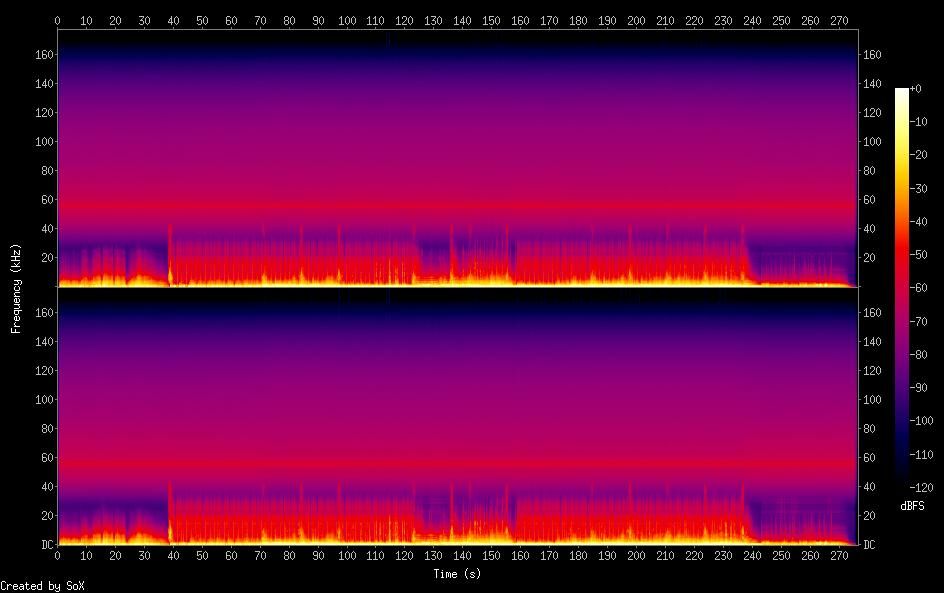
Task: Click the "-60" label on the color scale
Action: (919, 288)
